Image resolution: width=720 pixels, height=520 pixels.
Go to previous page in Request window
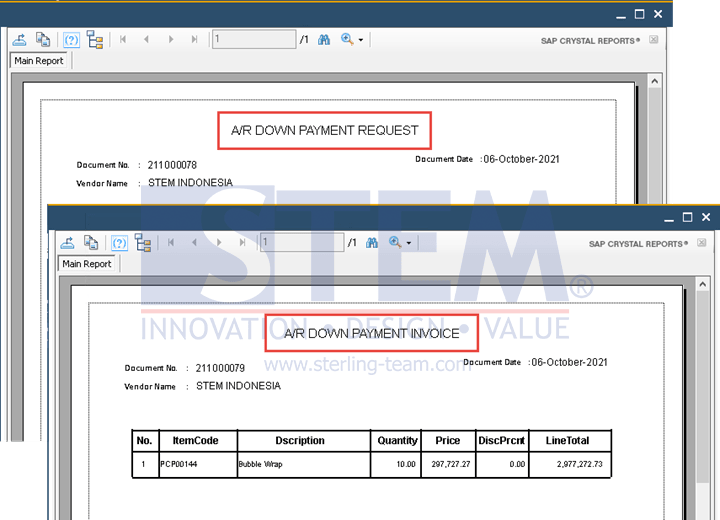(146, 40)
